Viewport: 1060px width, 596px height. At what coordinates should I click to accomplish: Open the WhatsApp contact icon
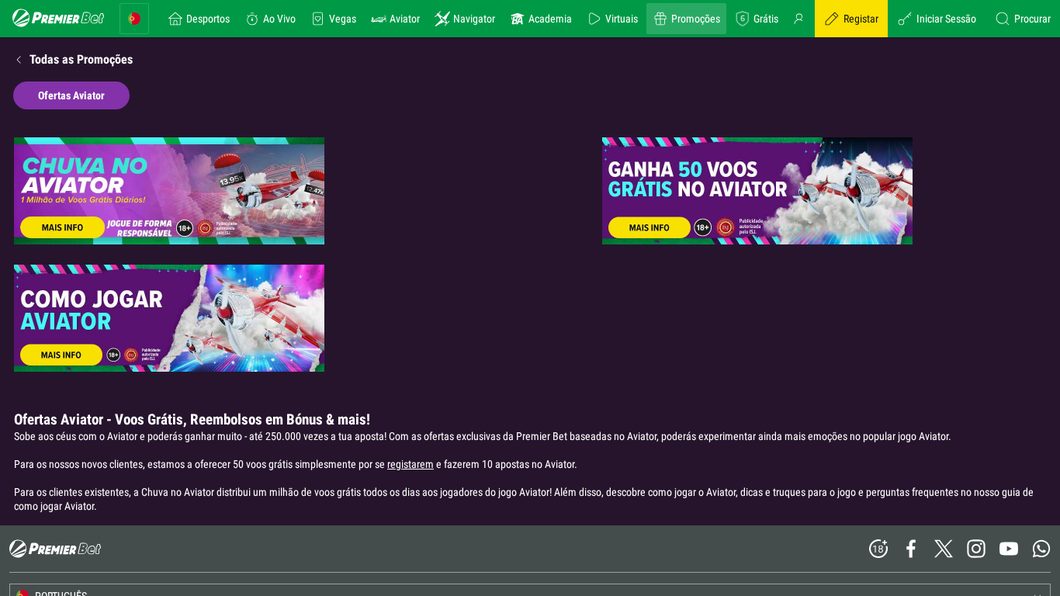[1041, 549]
